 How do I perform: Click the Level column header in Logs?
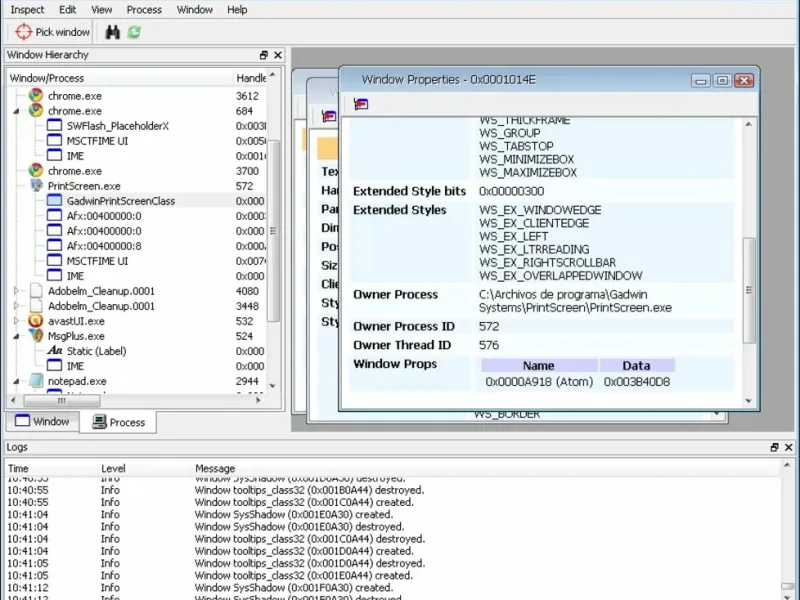pyautogui.click(x=145, y=468)
